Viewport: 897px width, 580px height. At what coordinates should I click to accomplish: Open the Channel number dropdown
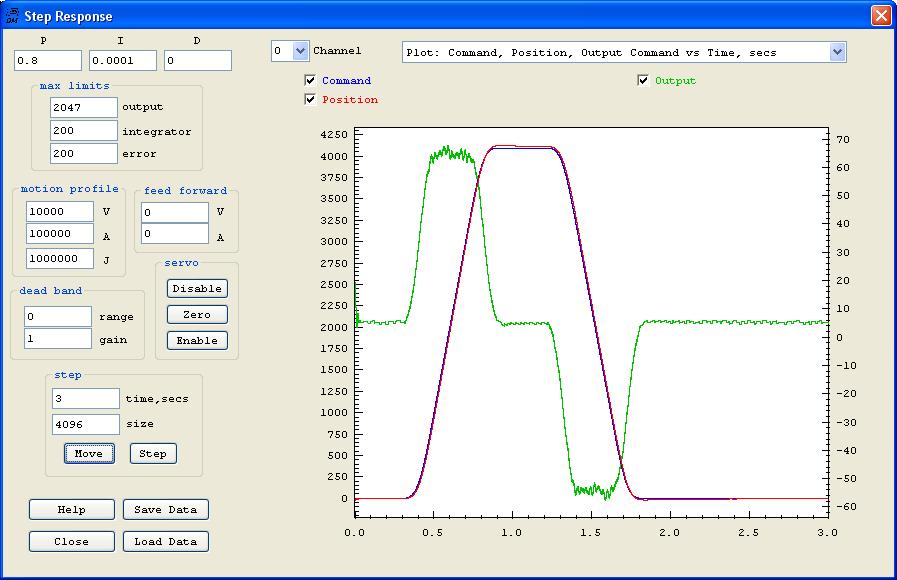[300, 51]
